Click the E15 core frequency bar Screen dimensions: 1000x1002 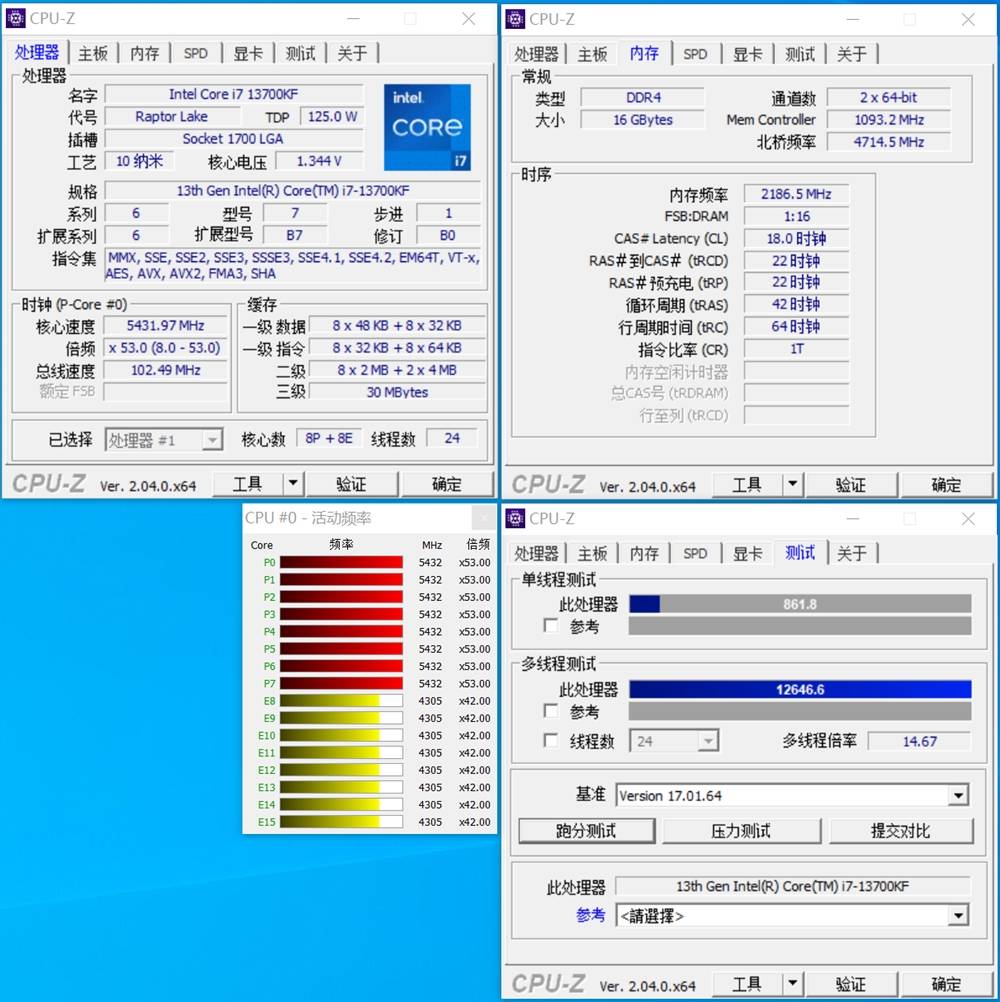tap(341, 822)
